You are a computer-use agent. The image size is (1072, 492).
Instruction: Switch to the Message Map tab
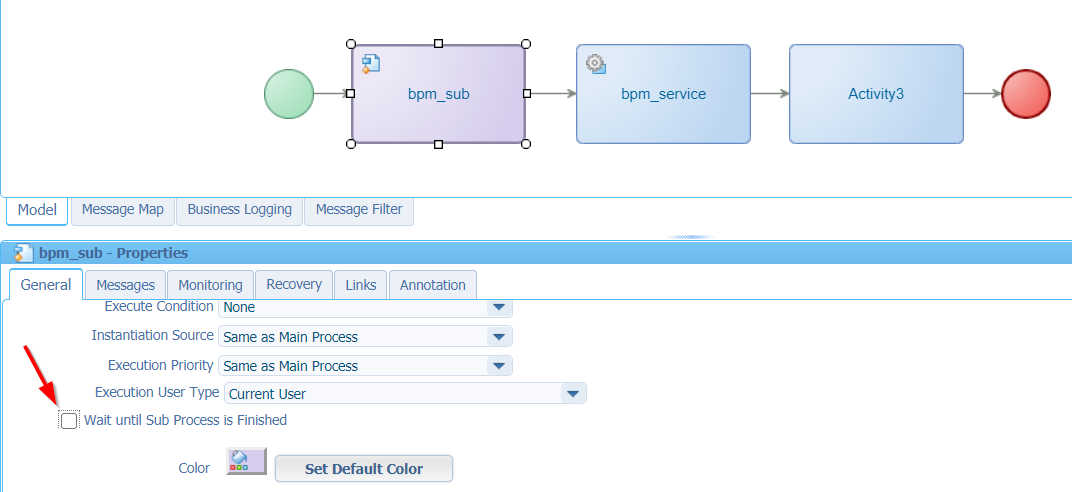[x=123, y=210]
